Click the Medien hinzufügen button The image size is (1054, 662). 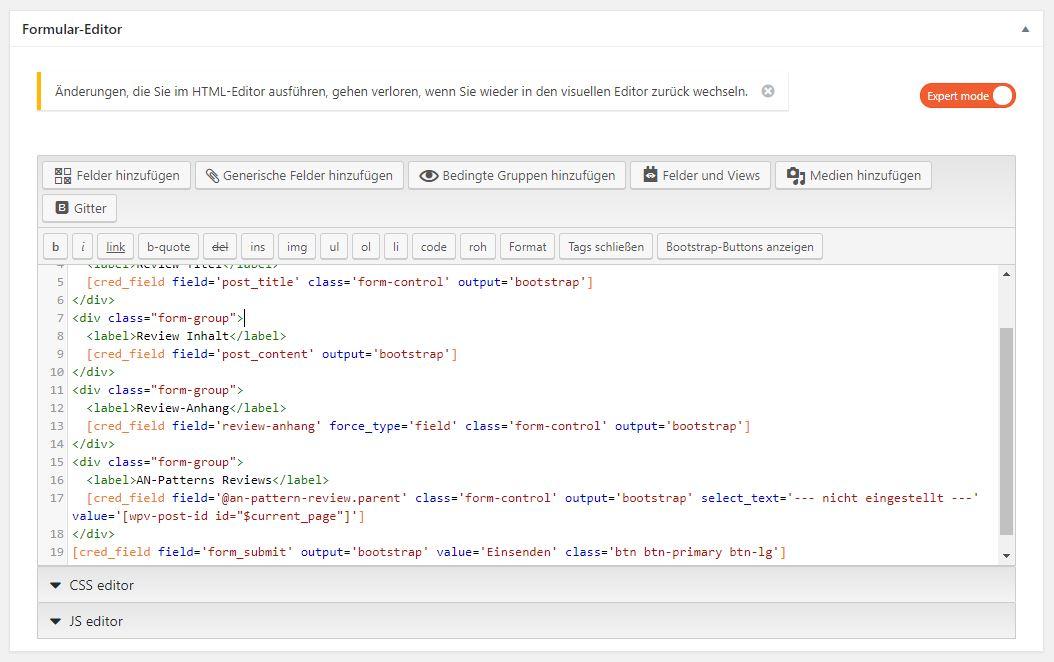pyautogui.click(x=853, y=175)
